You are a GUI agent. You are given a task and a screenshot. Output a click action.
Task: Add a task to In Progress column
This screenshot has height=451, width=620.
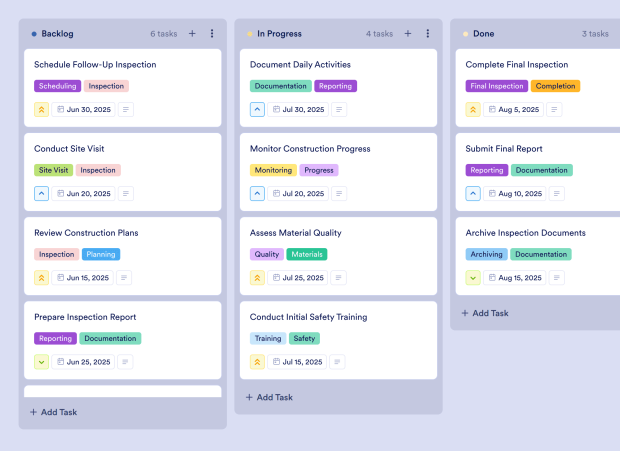(x=270, y=397)
